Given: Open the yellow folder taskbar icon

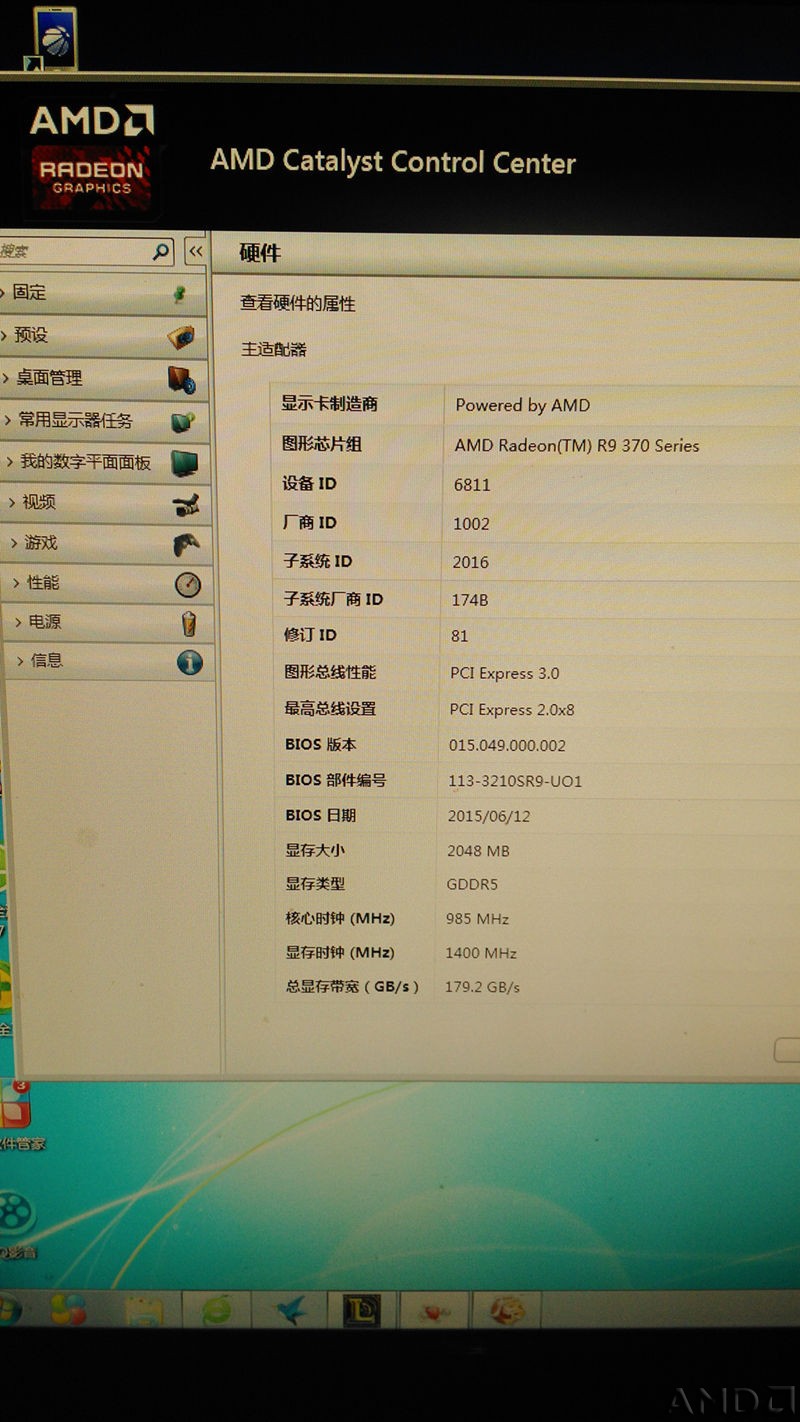Looking at the screenshot, I should 144,1310.
